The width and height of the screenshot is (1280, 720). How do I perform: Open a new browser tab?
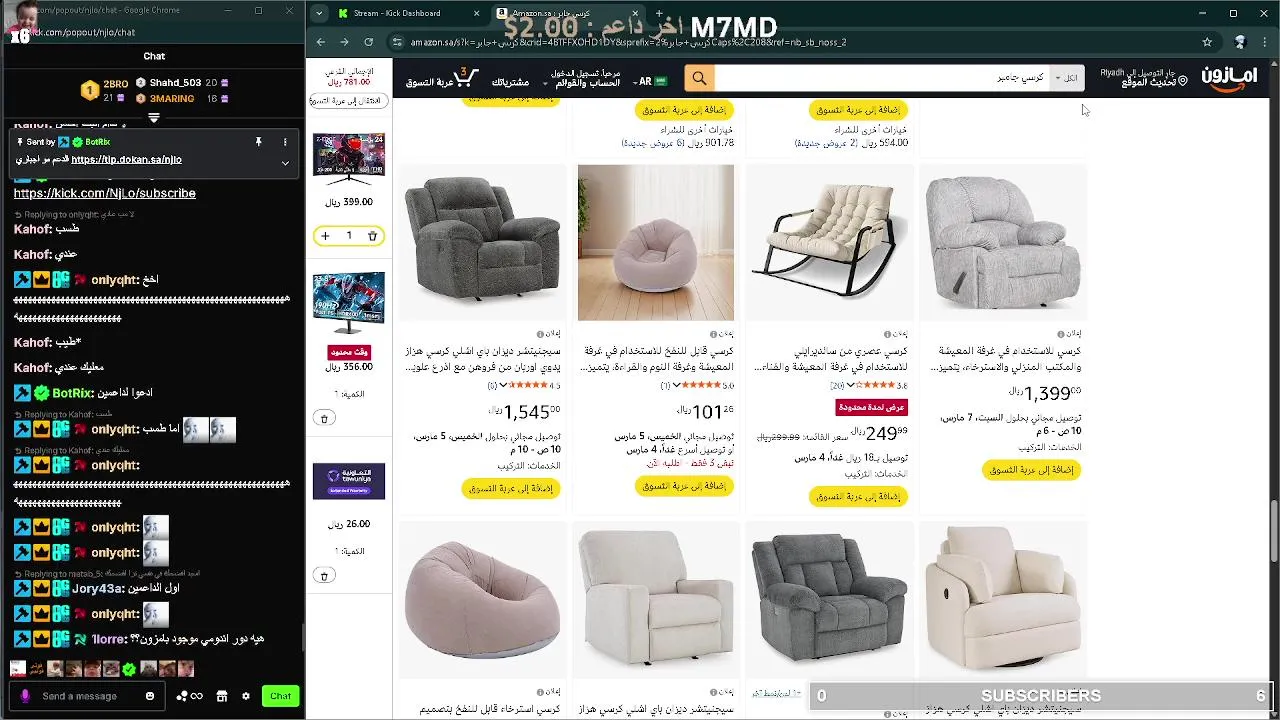point(660,13)
